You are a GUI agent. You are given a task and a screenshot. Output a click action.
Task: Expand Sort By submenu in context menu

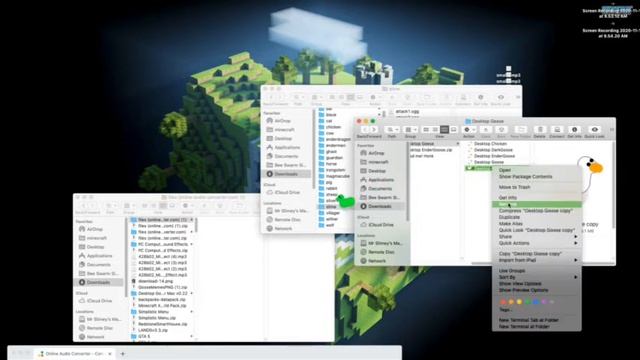tap(537, 277)
